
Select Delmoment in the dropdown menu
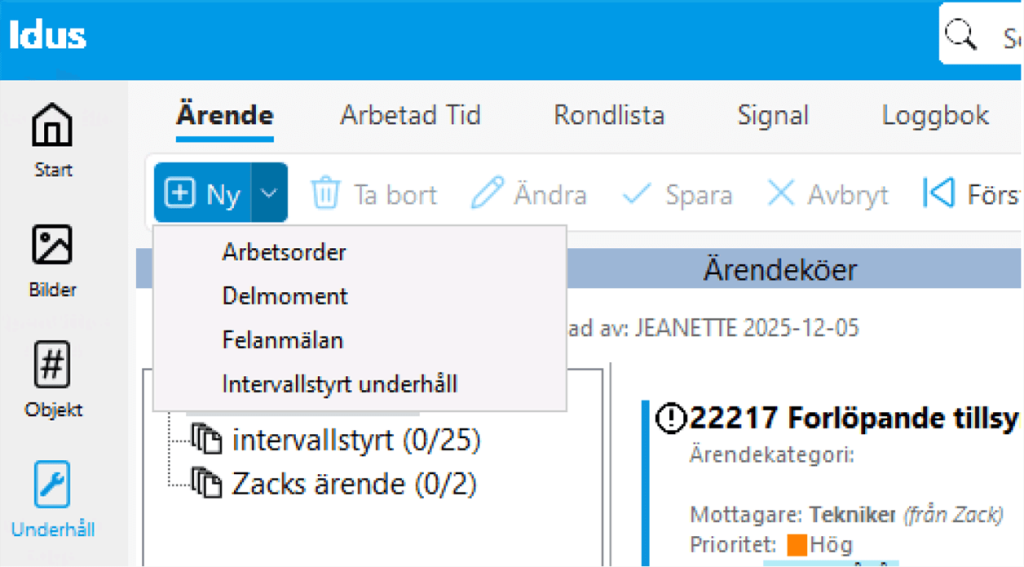pyautogui.click(x=285, y=296)
